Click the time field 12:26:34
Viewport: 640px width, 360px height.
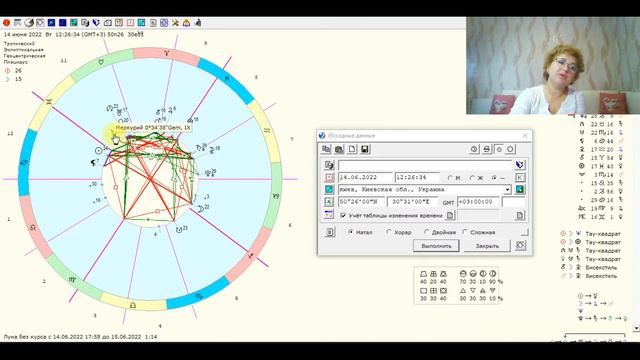click(417, 178)
